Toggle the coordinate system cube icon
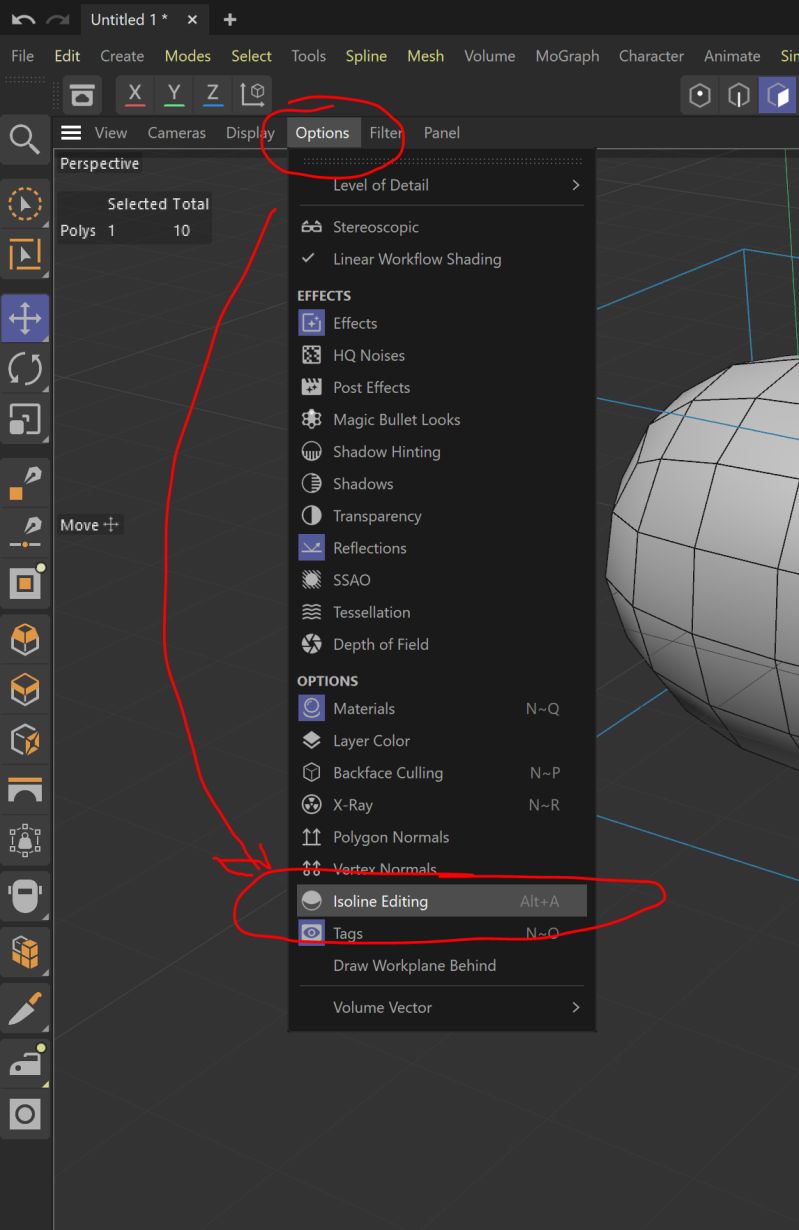The image size is (799, 1230). pos(253,95)
